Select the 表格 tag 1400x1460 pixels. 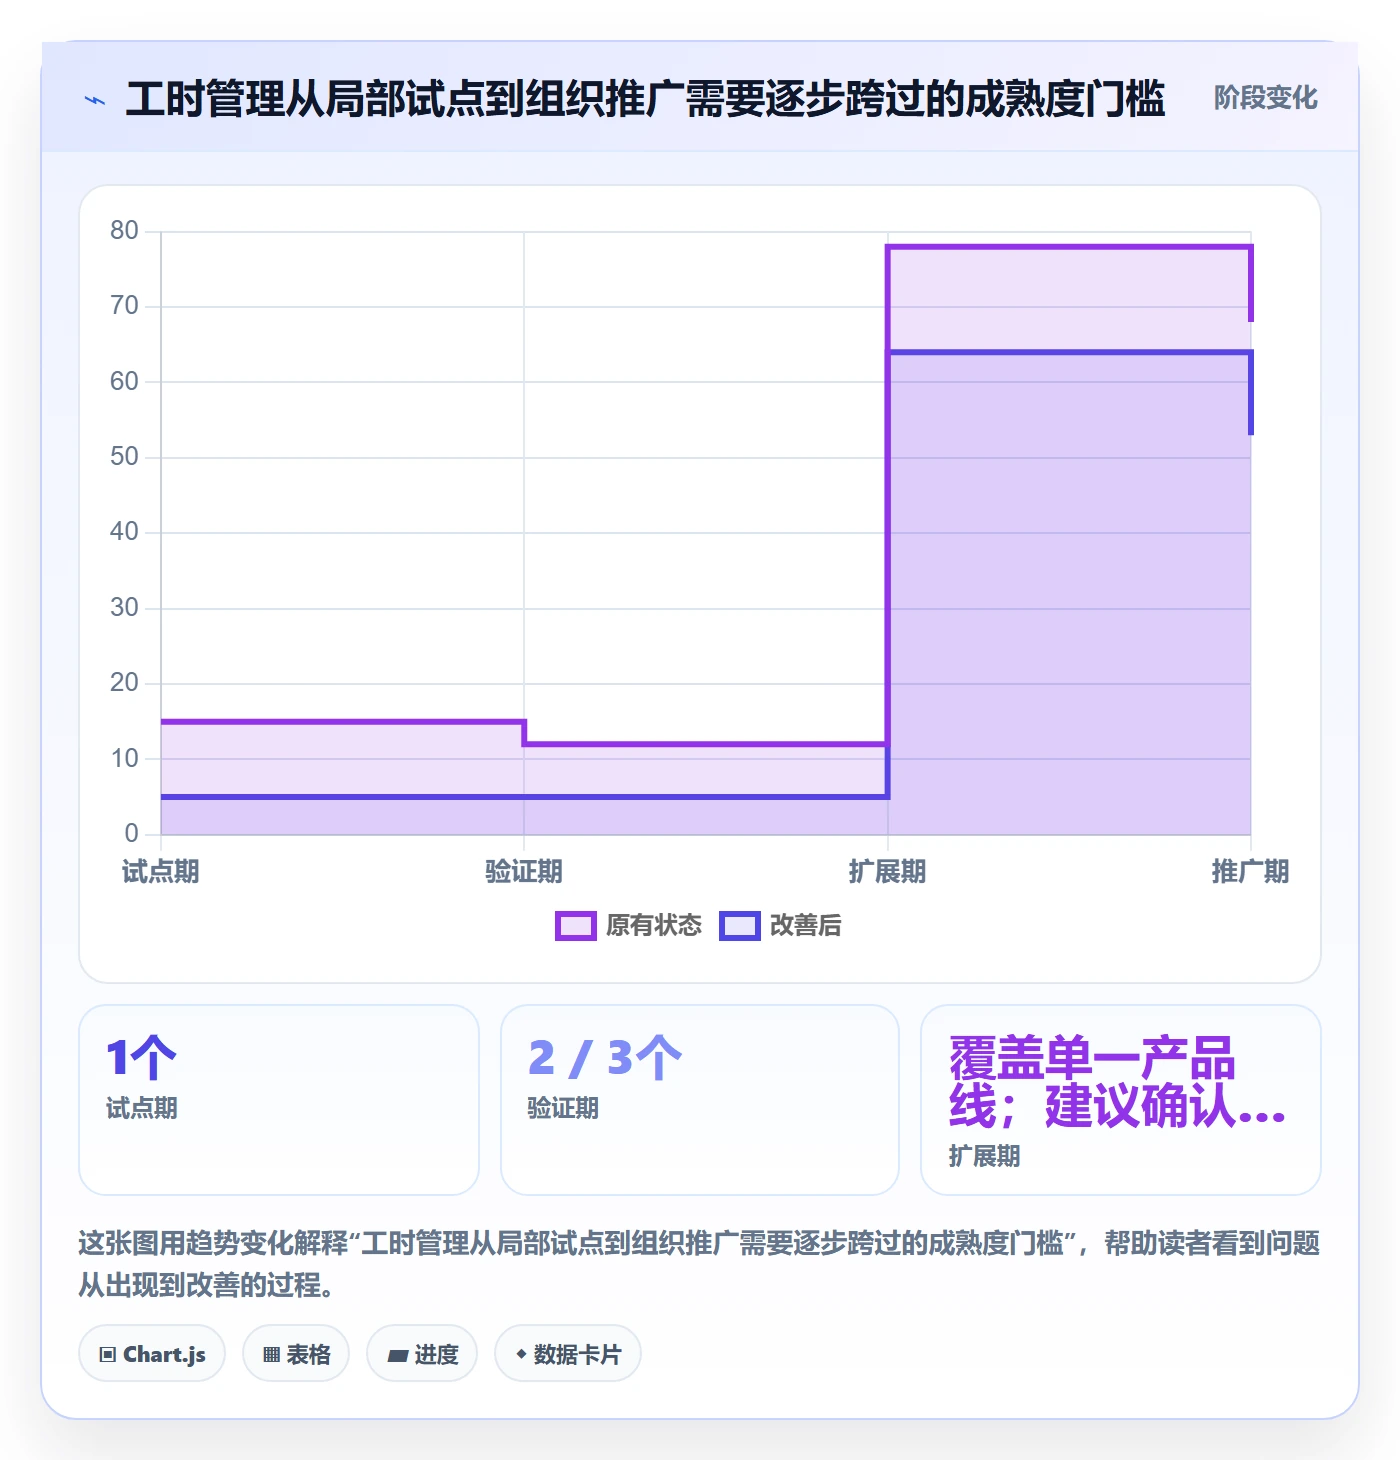296,1354
